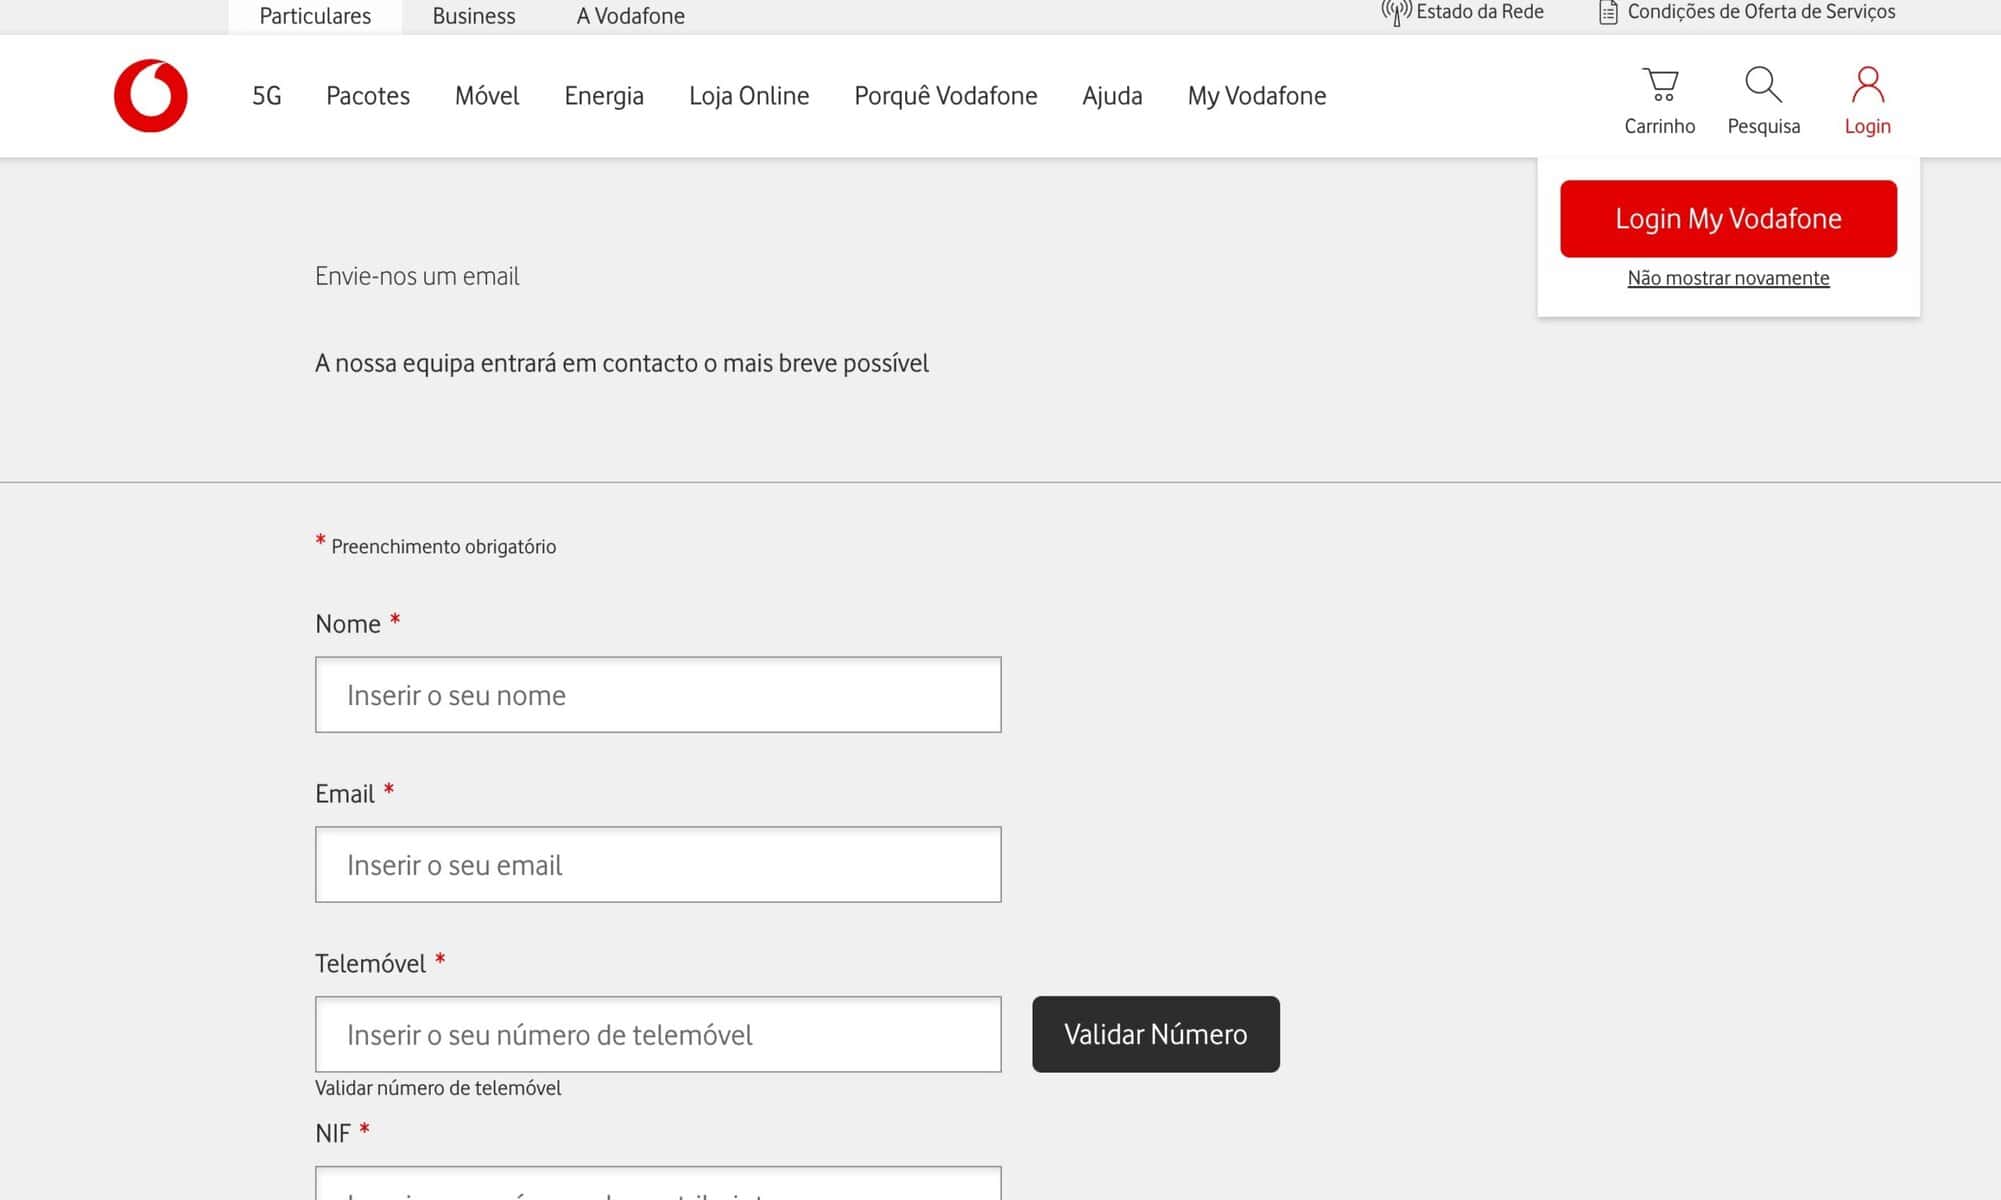Image resolution: width=2001 pixels, height=1200 pixels.
Task: Switch to Particulares tab
Action: click(315, 16)
